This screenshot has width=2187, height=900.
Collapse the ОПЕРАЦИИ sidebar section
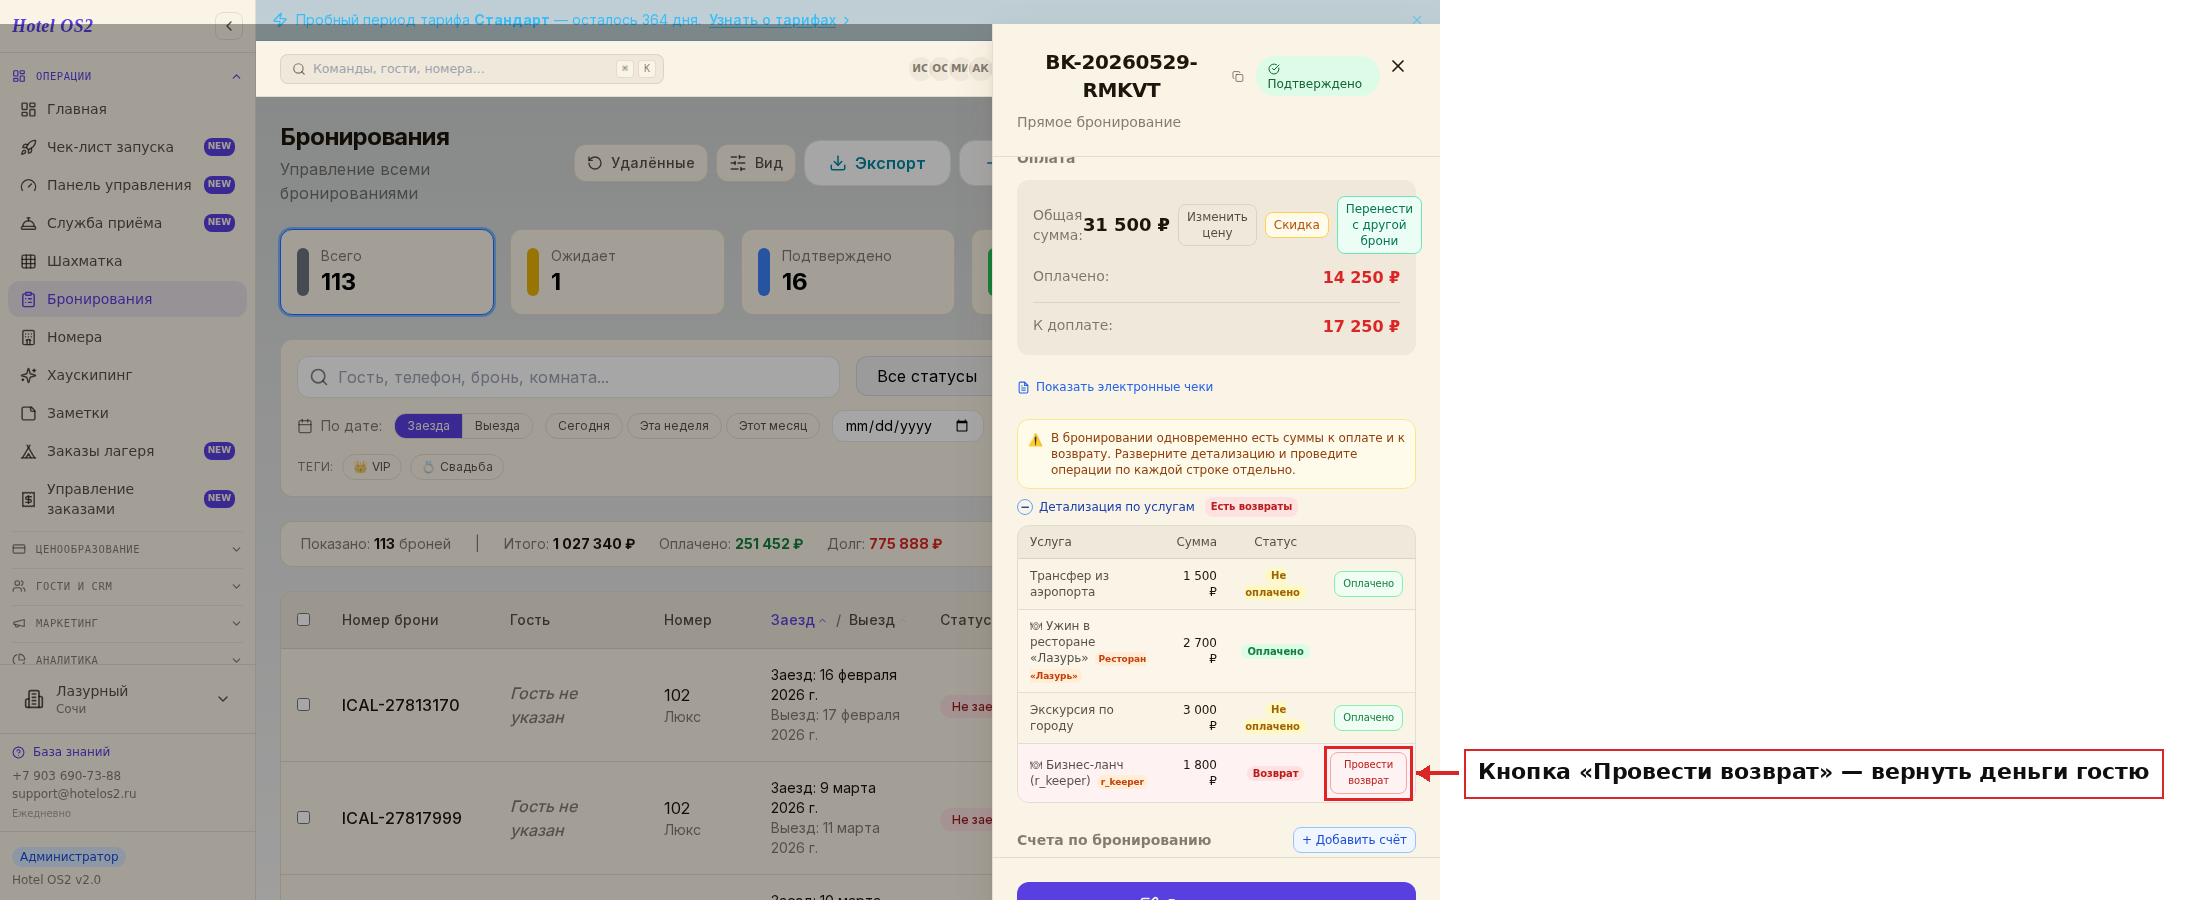tap(127, 76)
